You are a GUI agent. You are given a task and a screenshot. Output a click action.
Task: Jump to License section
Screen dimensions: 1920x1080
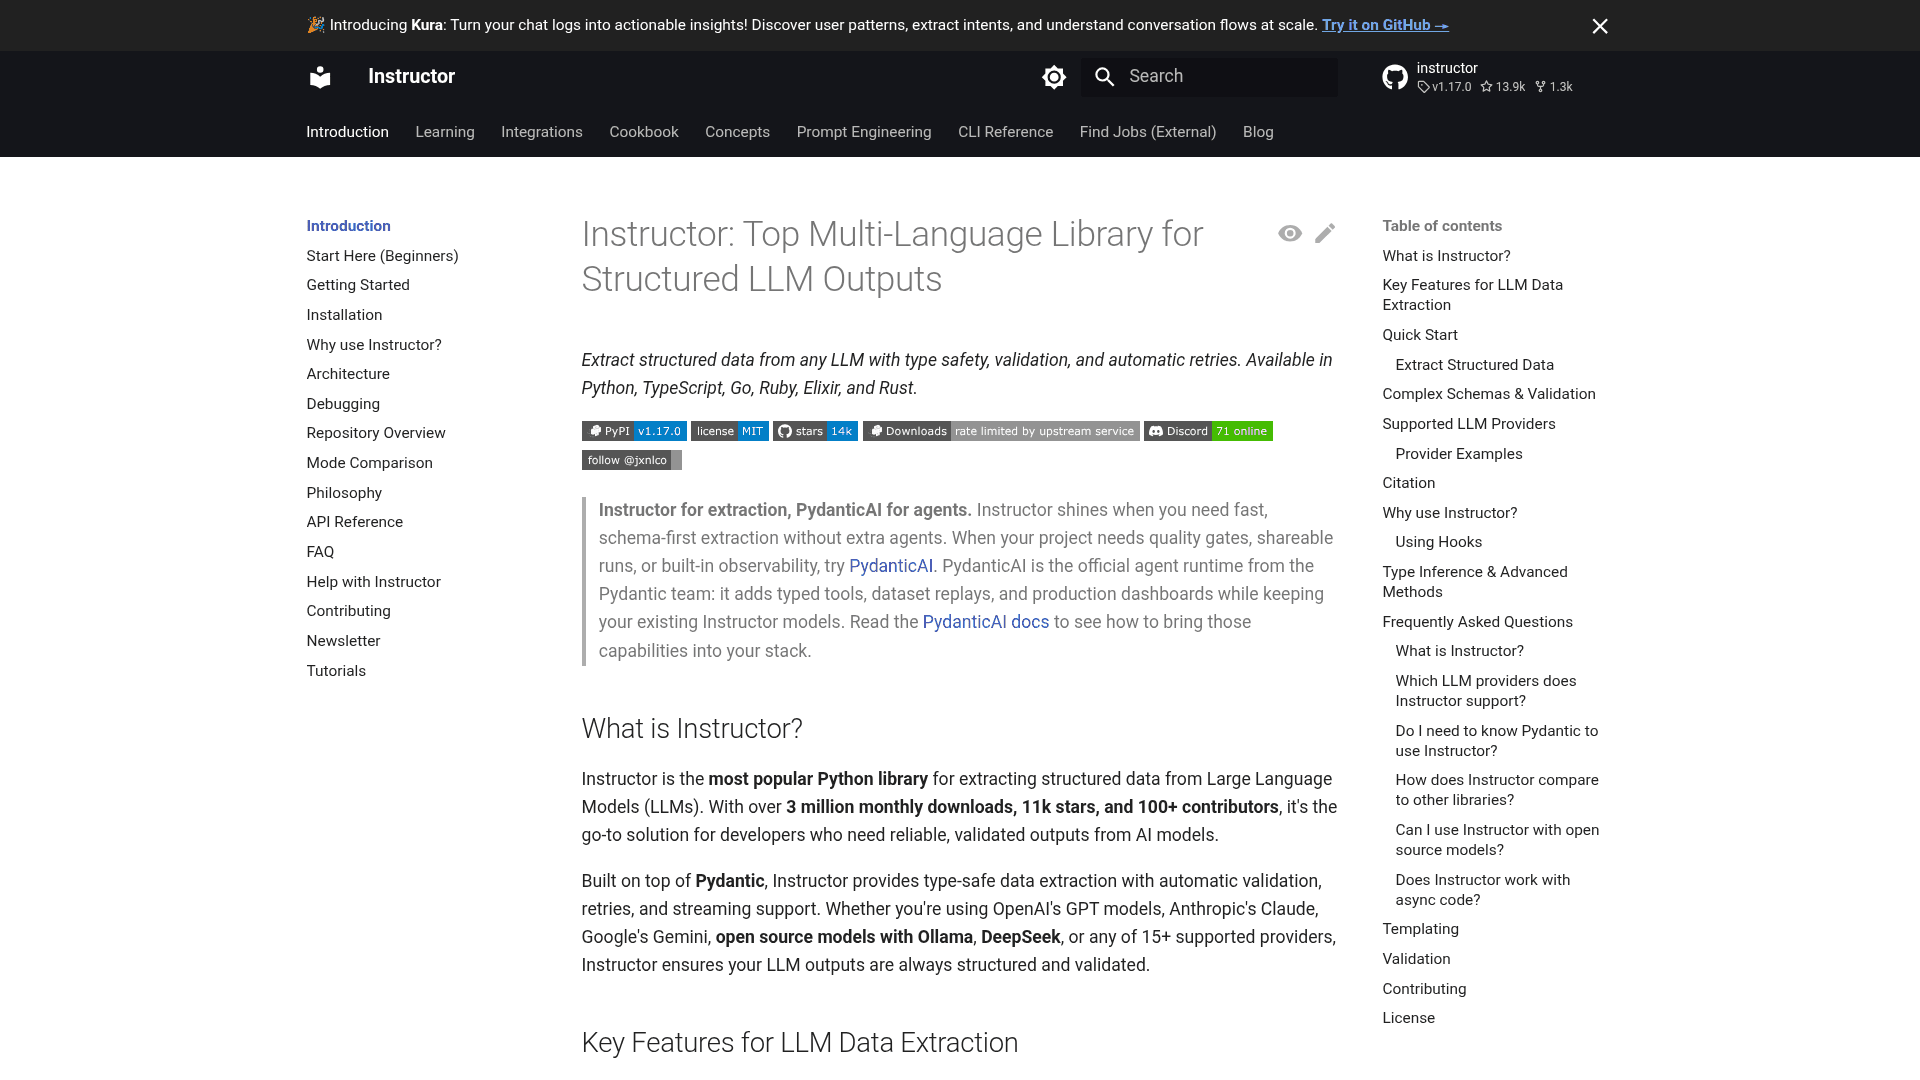click(1408, 1018)
